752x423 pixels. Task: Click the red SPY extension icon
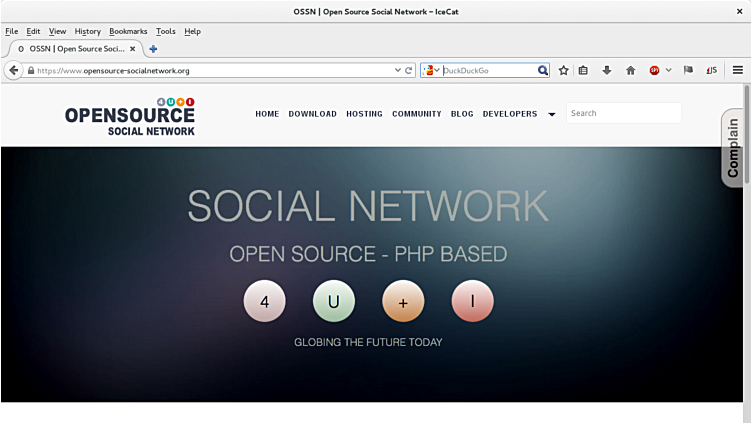click(x=654, y=70)
